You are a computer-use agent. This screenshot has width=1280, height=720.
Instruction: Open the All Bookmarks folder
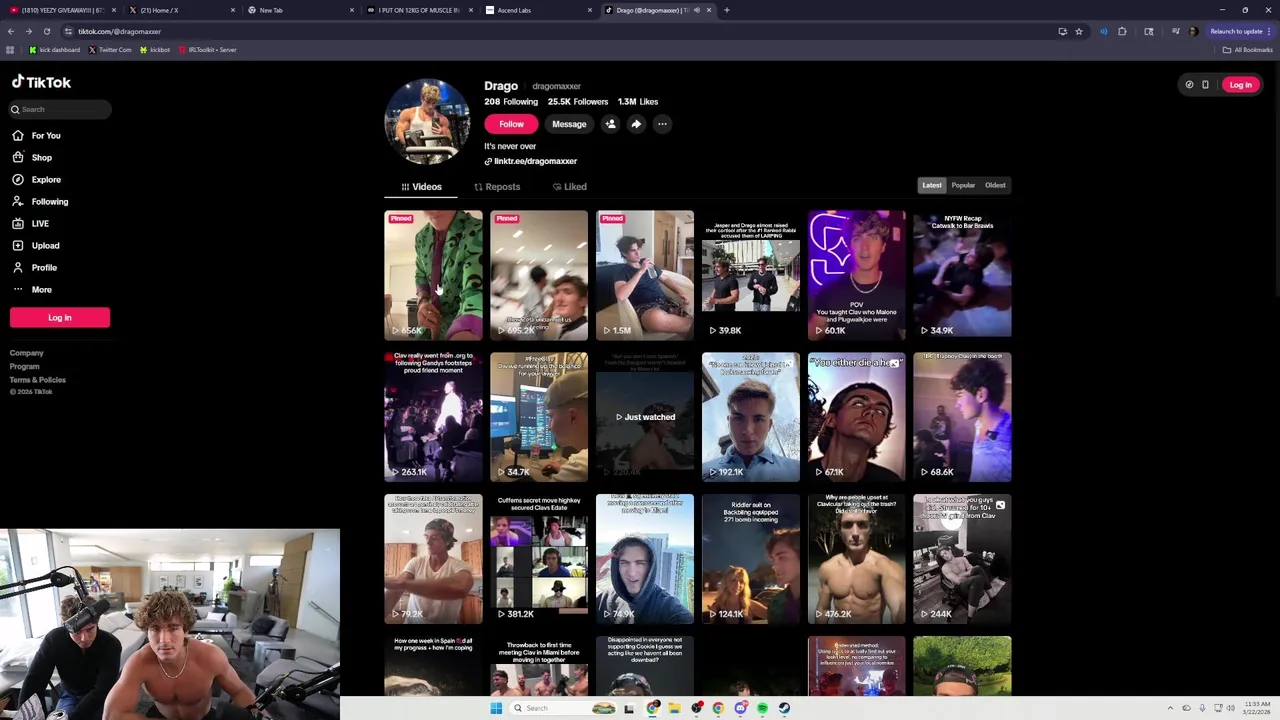pyautogui.click(x=1248, y=50)
